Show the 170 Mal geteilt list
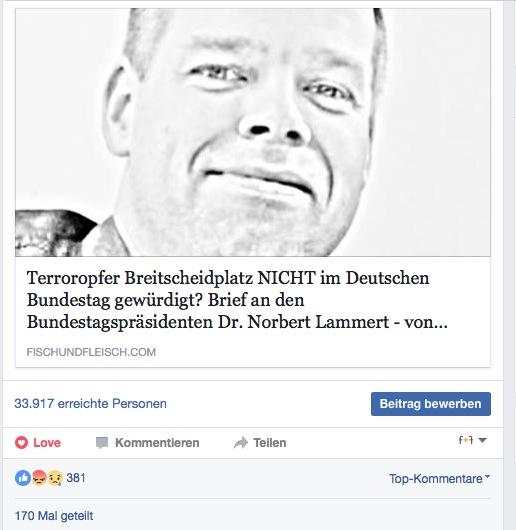516x530 pixels. [54, 516]
